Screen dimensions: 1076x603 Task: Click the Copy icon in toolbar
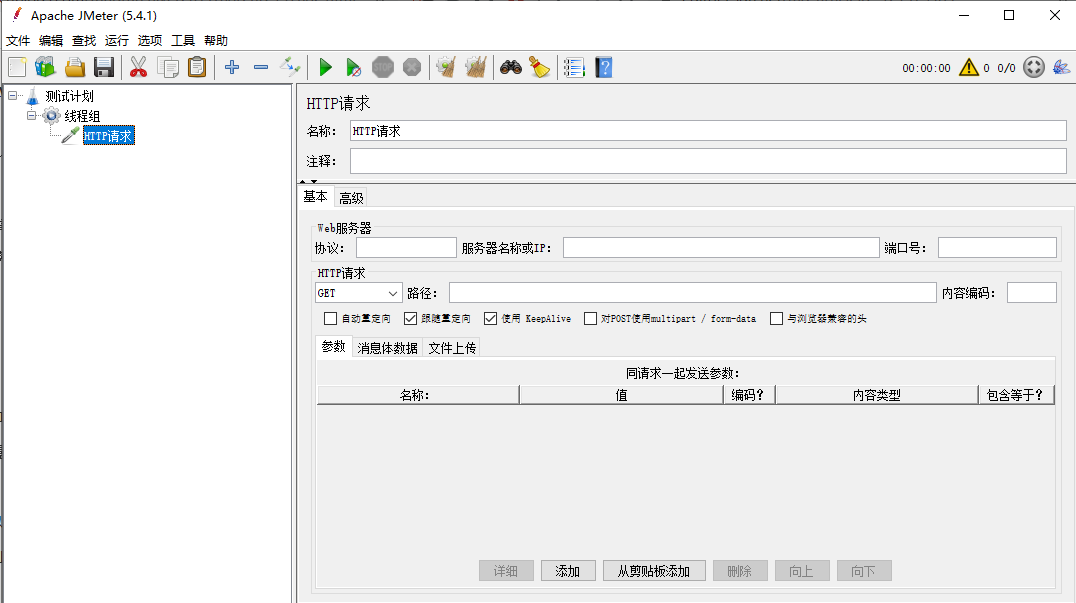pyautogui.click(x=167, y=67)
